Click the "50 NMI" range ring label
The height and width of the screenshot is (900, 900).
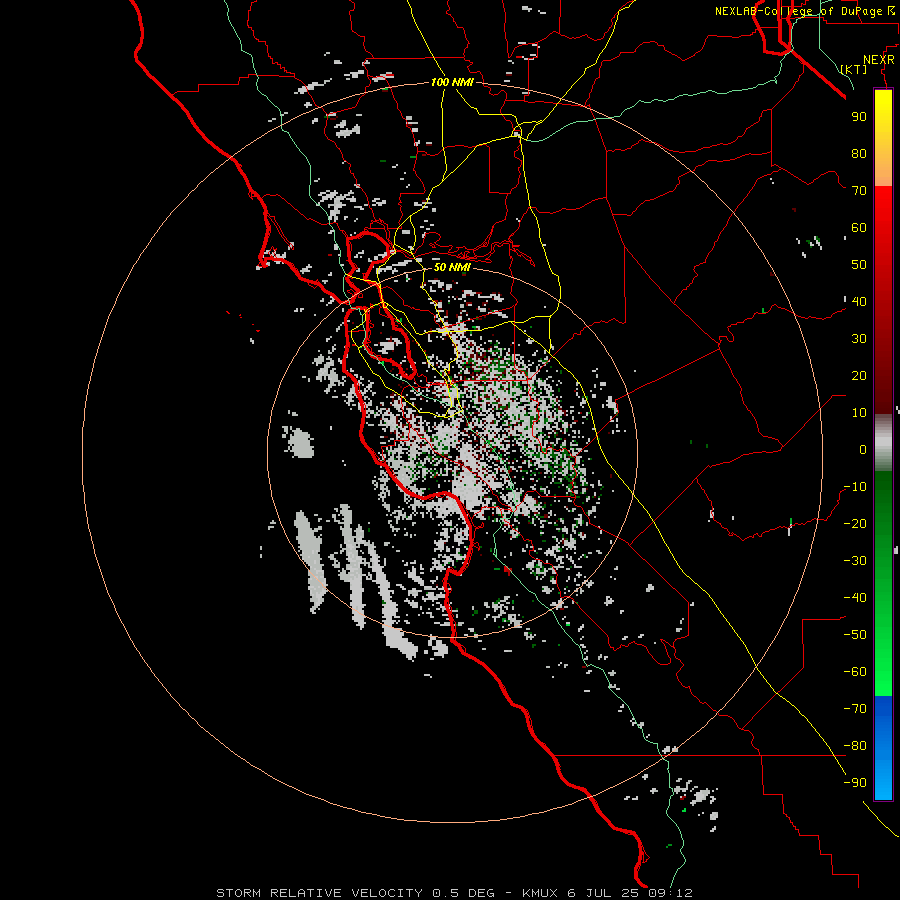click(452, 267)
